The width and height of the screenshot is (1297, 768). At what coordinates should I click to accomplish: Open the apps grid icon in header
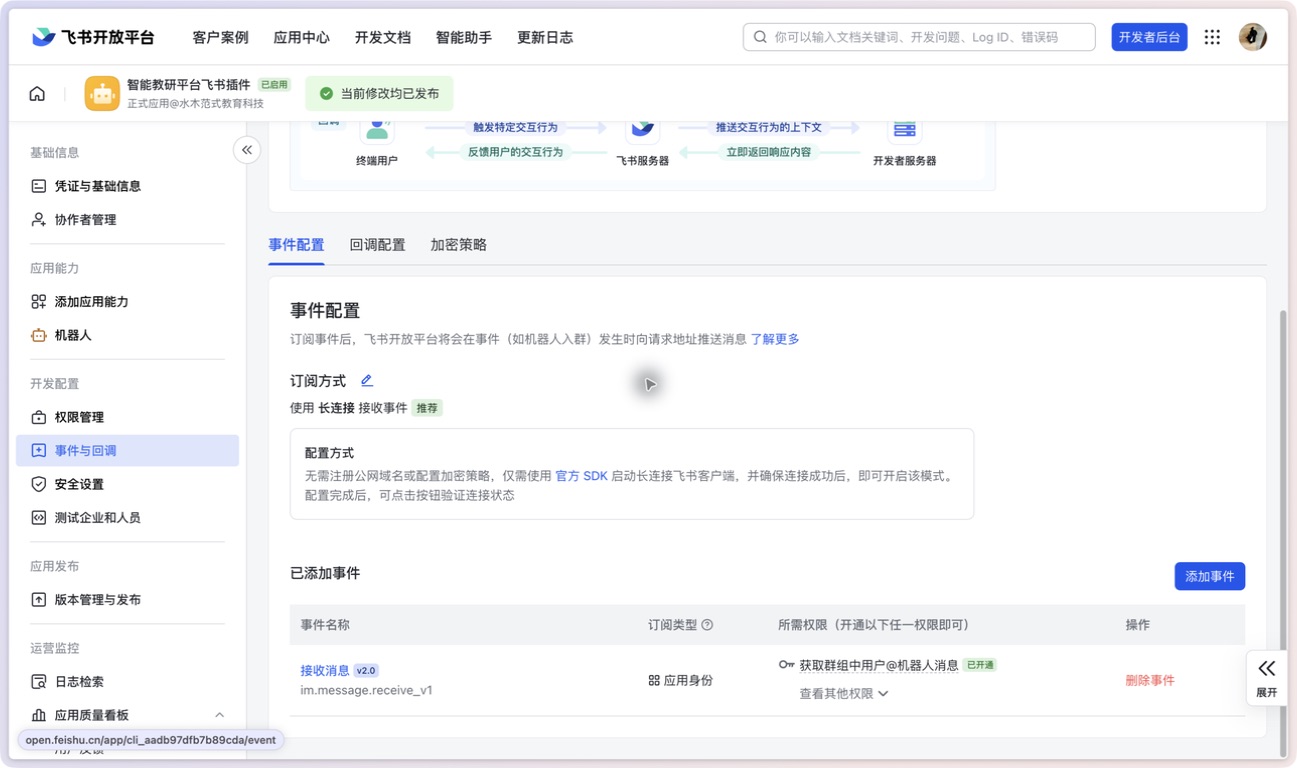[x=1212, y=37]
